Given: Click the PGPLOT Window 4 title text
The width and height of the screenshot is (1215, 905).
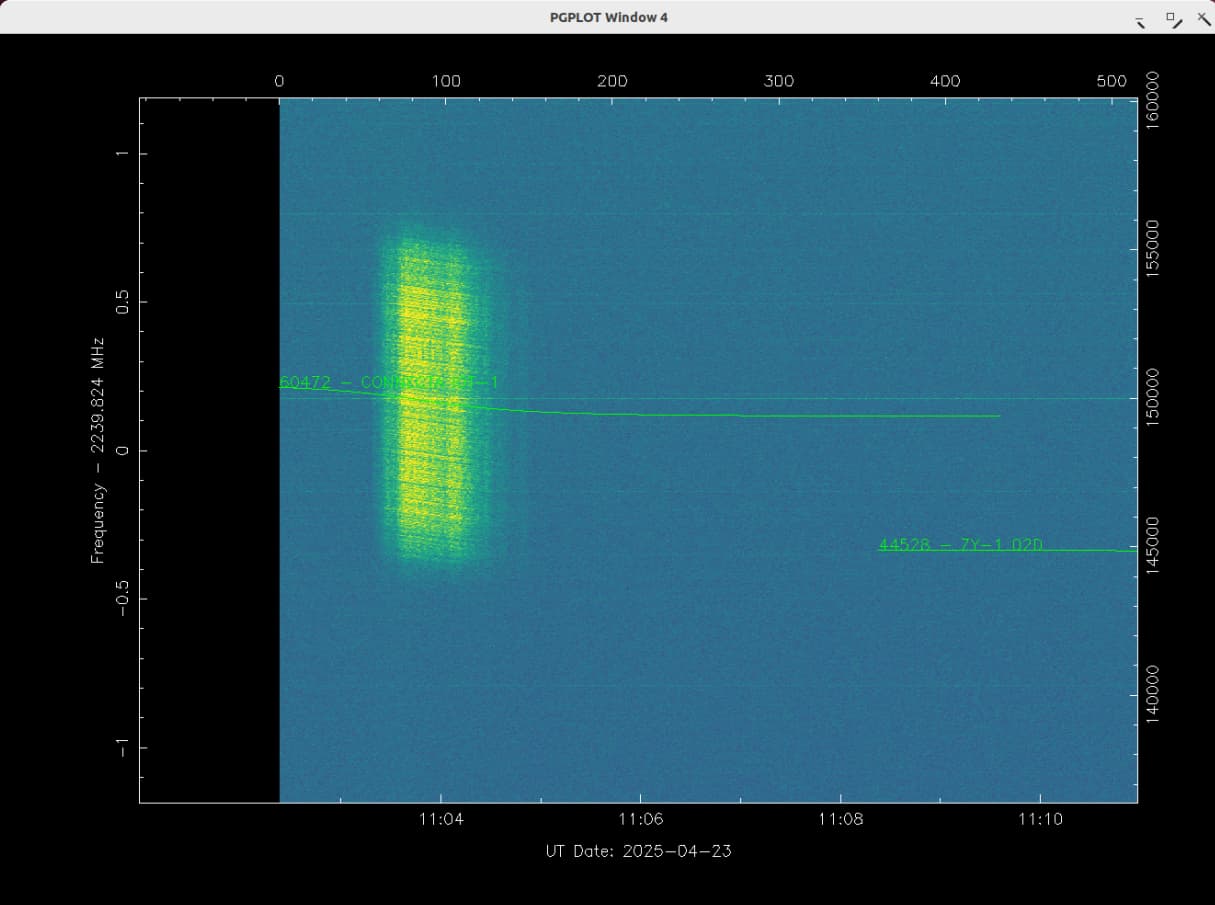Looking at the screenshot, I should (x=608, y=17).
